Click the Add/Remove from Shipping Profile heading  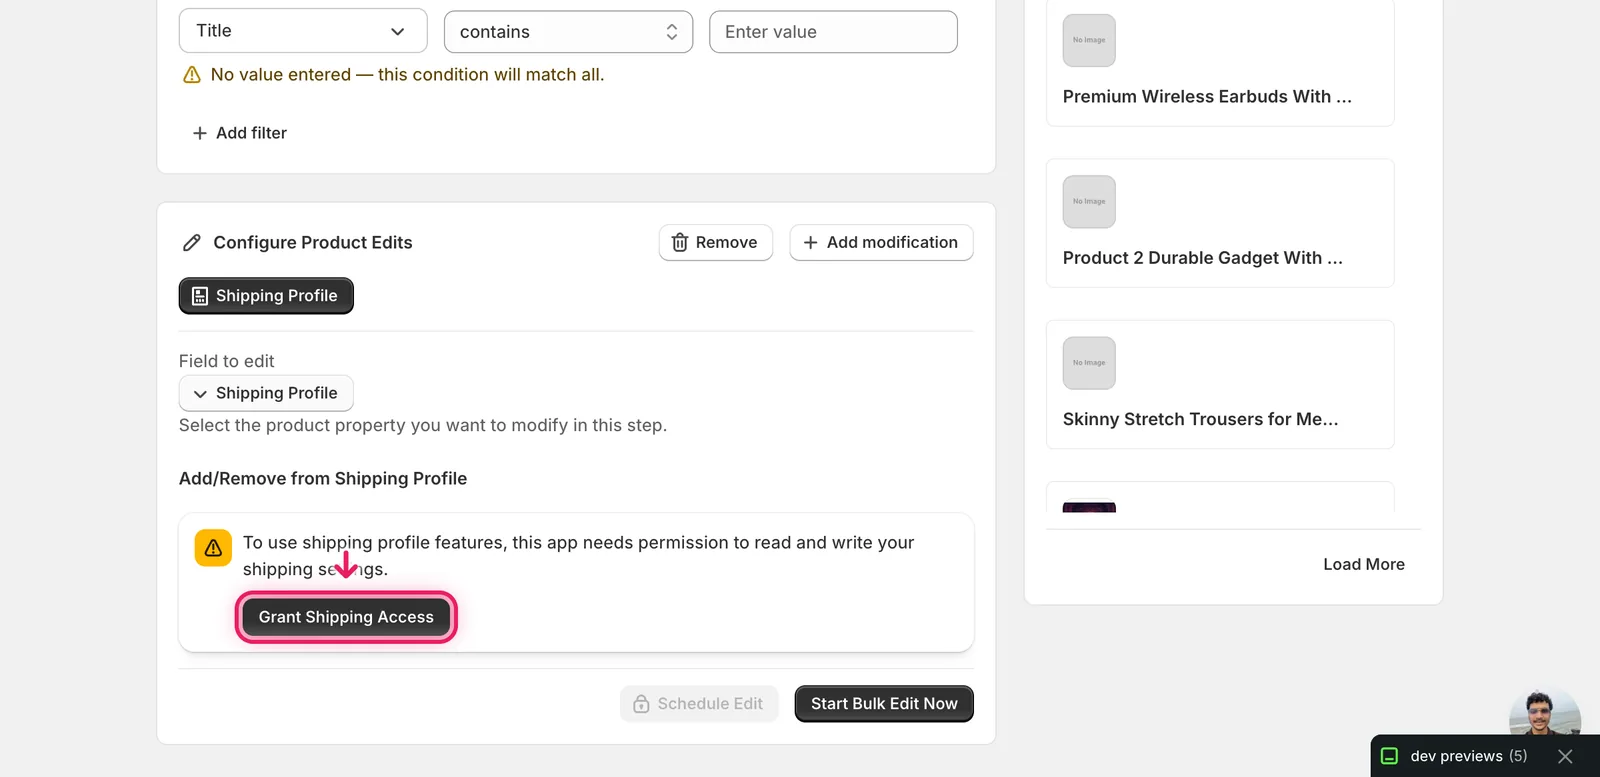pos(323,478)
